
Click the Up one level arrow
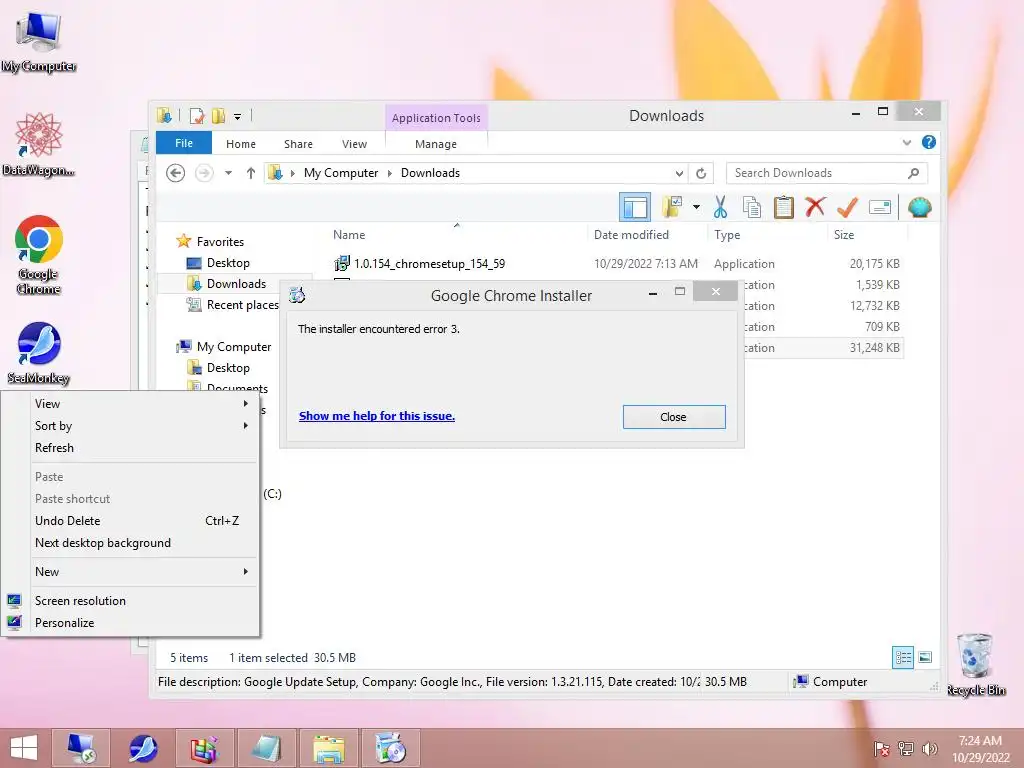251,173
